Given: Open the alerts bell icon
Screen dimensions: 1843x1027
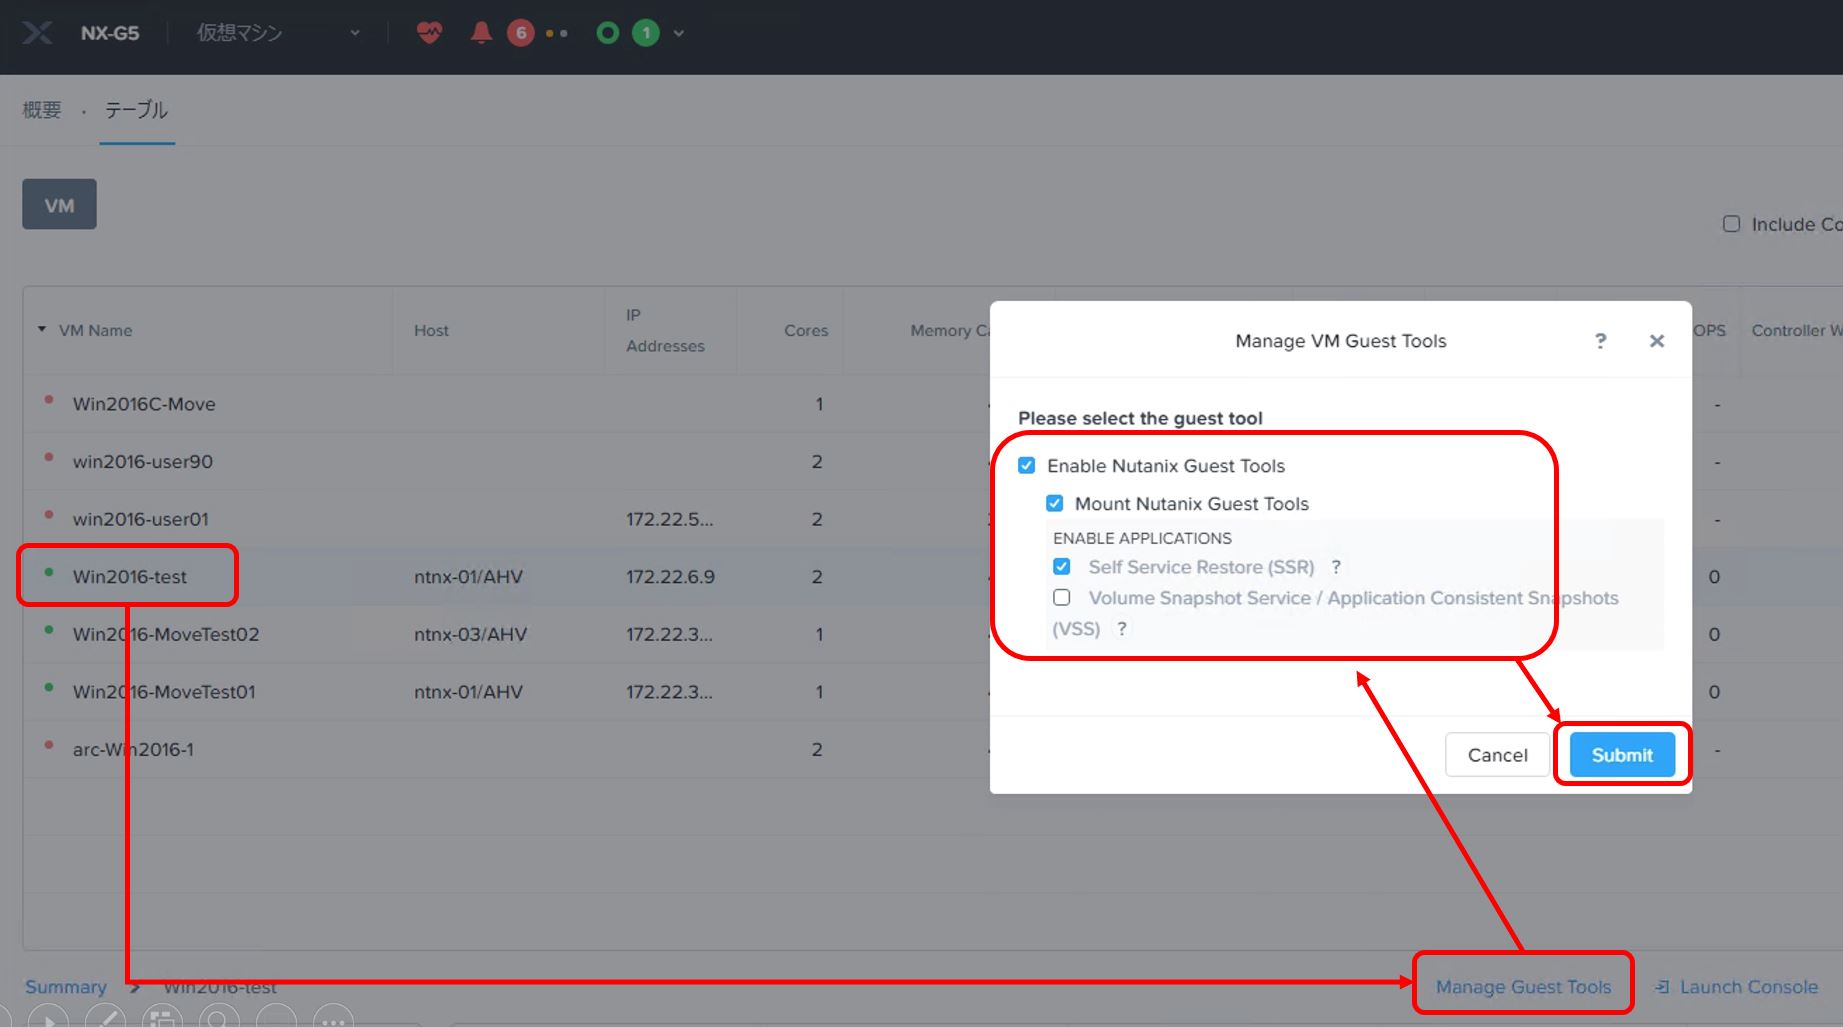Looking at the screenshot, I should pos(481,33).
